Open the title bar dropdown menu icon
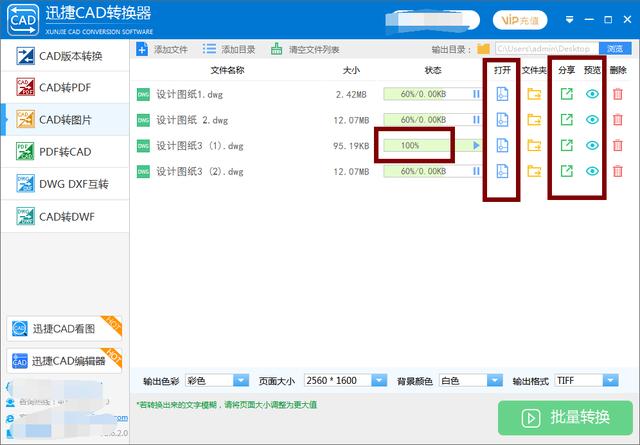Viewport: 640px width, 445px height. [569, 20]
